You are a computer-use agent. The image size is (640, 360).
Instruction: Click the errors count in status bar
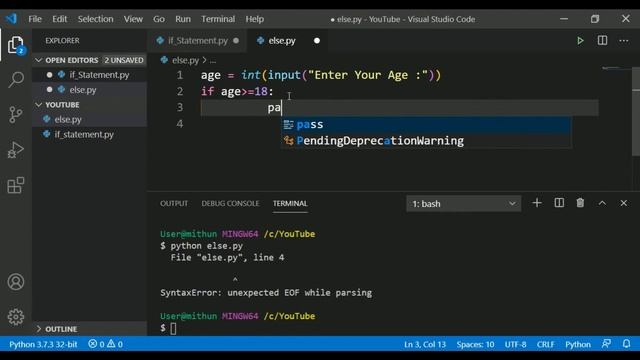(96, 344)
